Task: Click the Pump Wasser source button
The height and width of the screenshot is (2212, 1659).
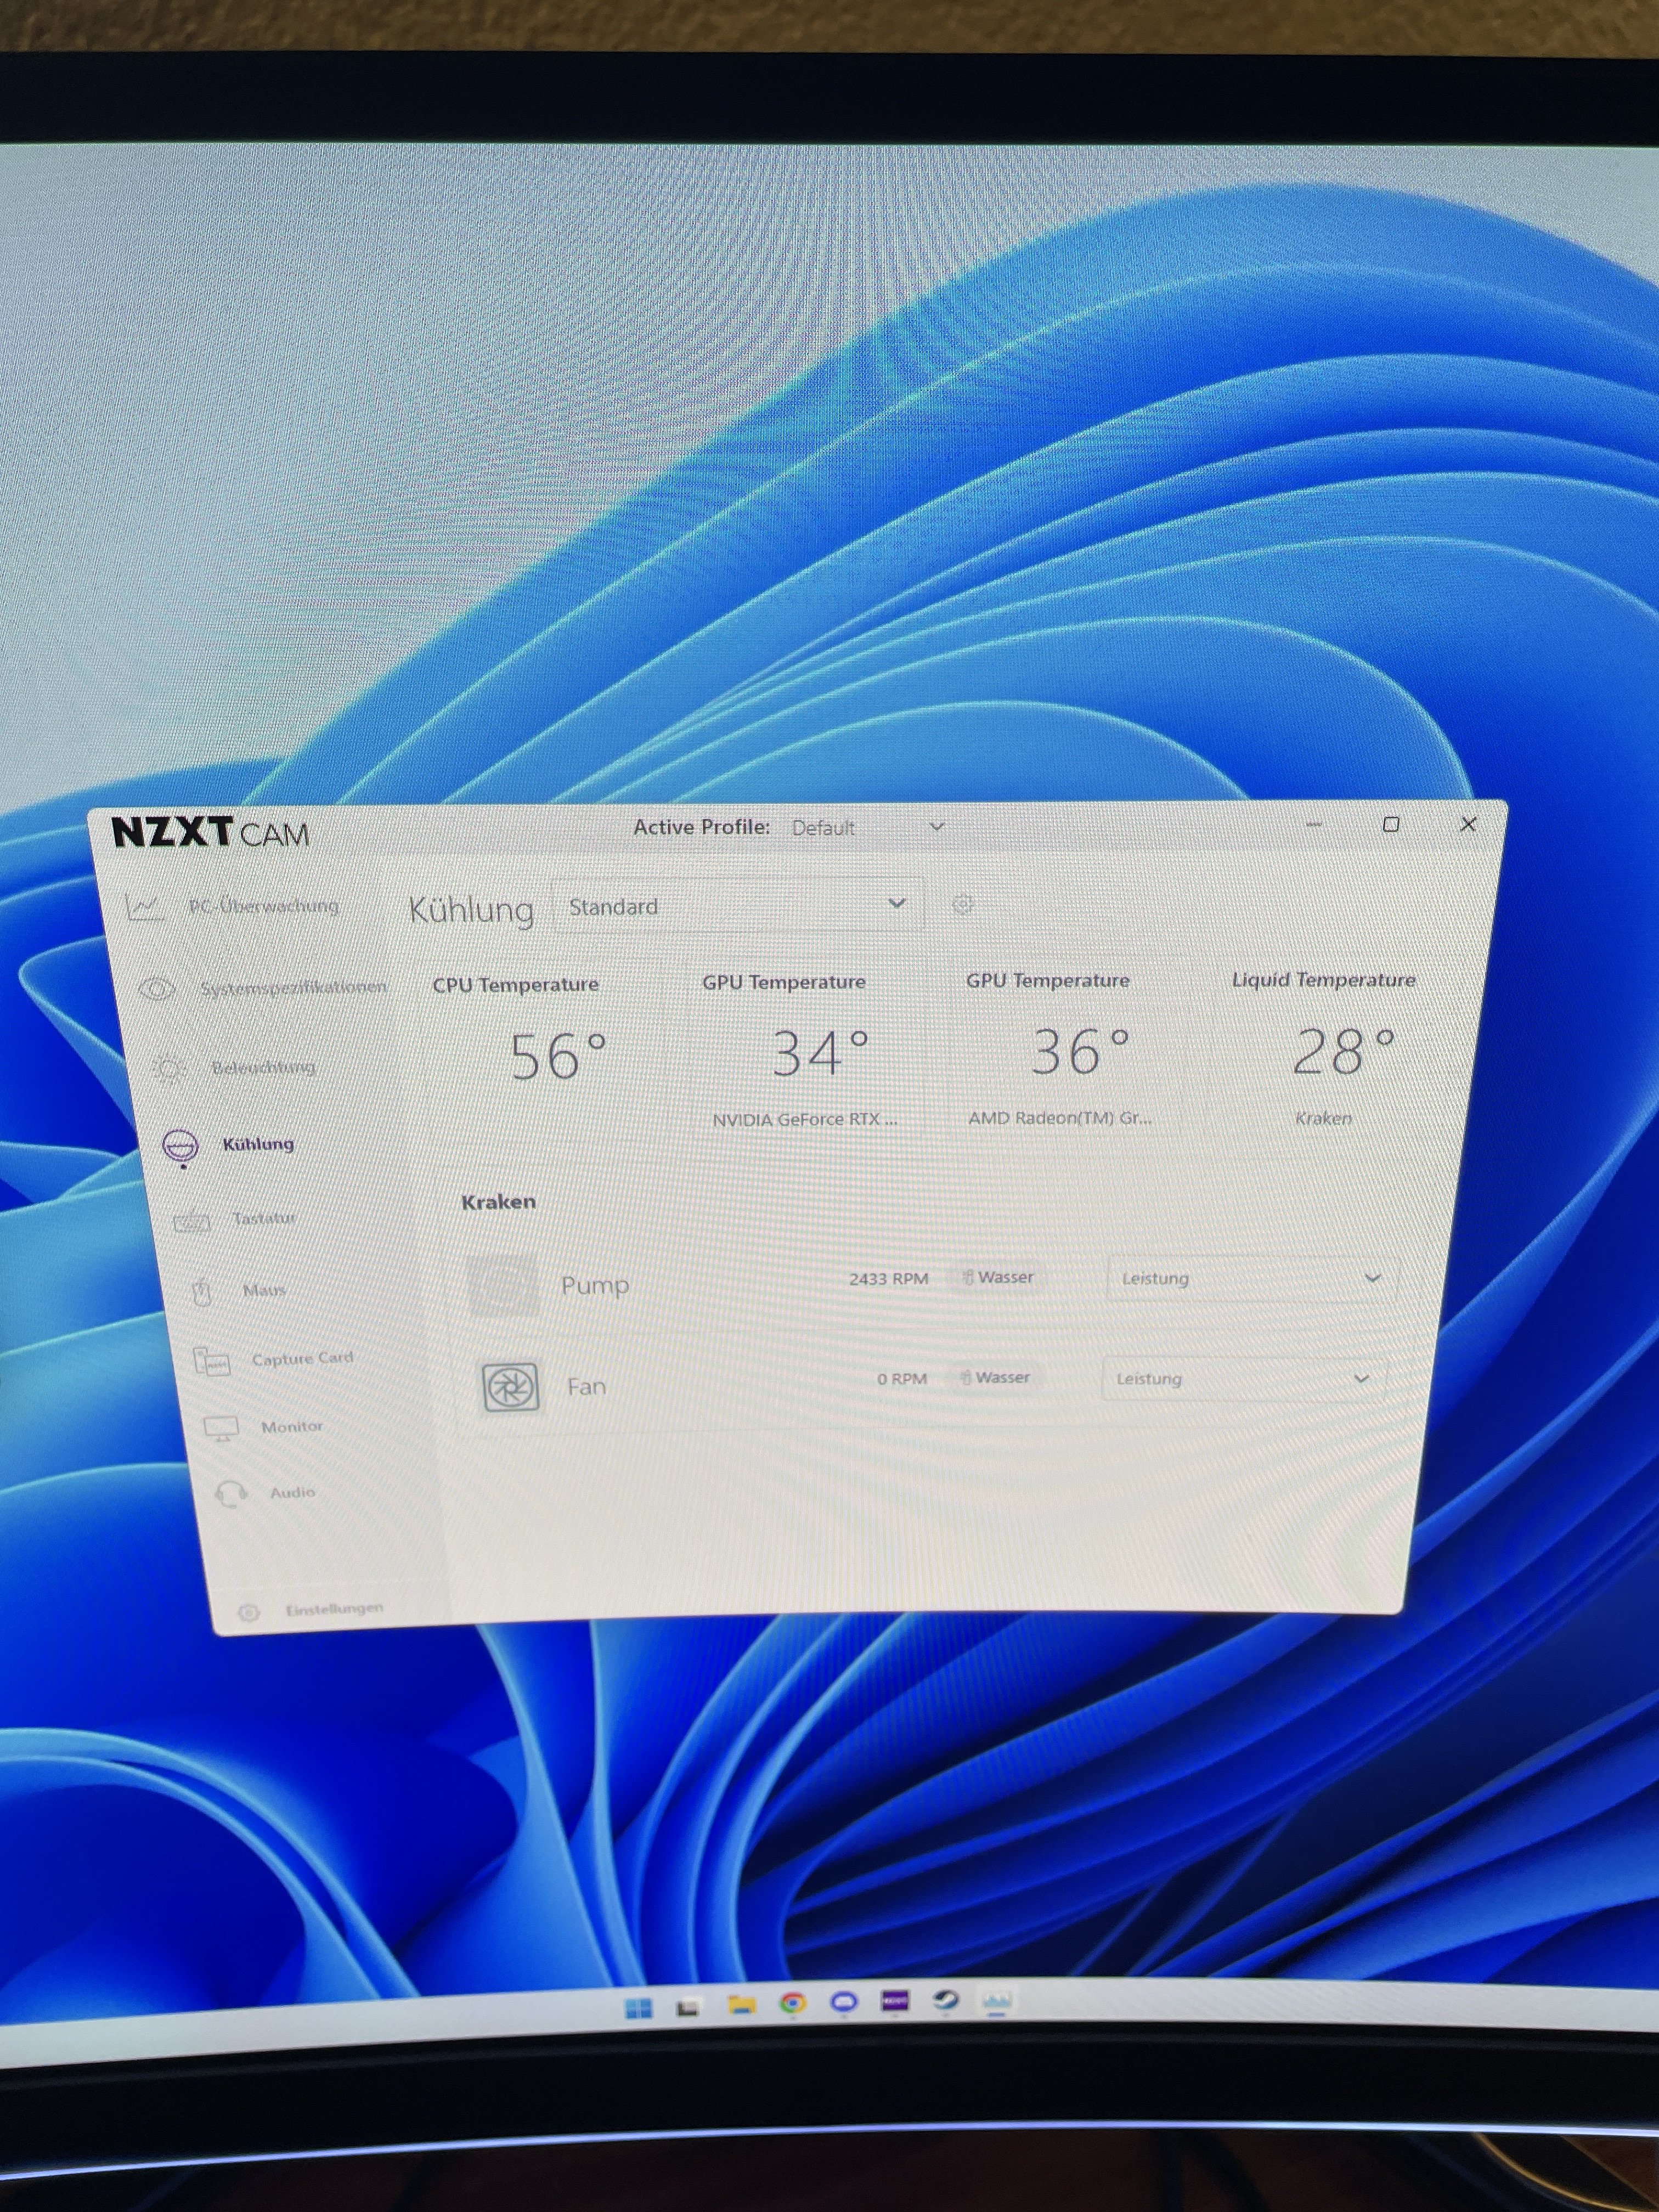Action: pyautogui.click(x=998, y=1278)
